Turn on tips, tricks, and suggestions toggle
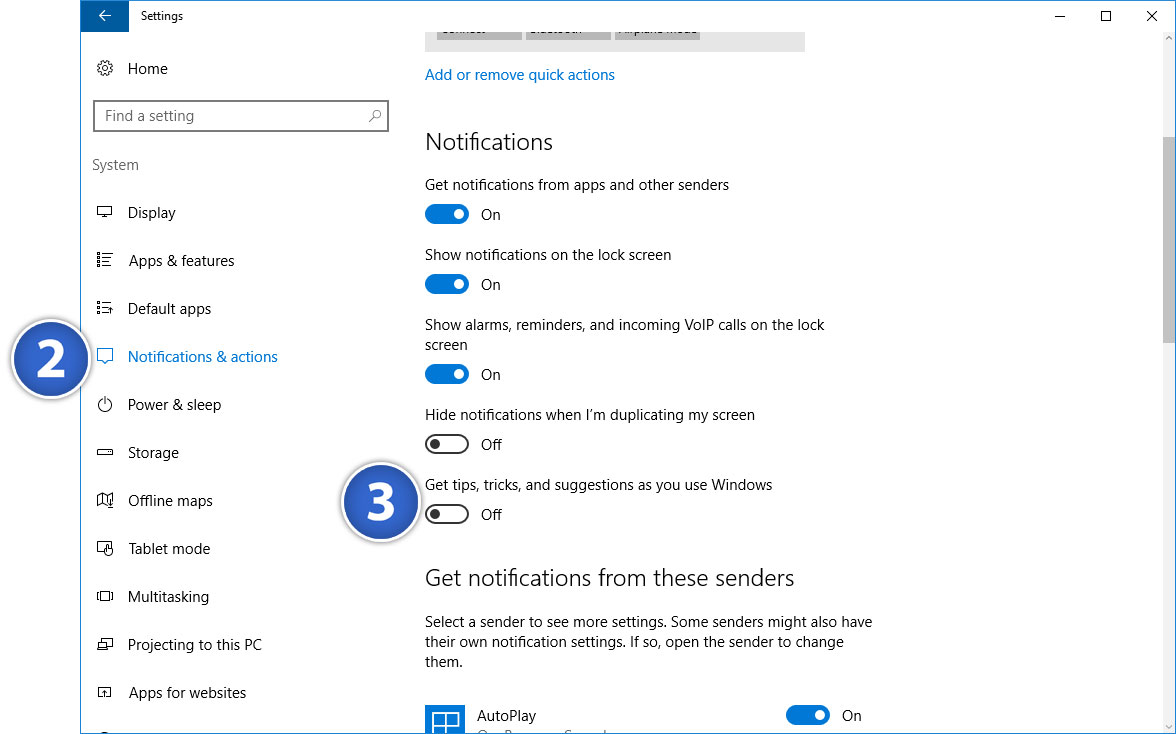 coord(447,513)
